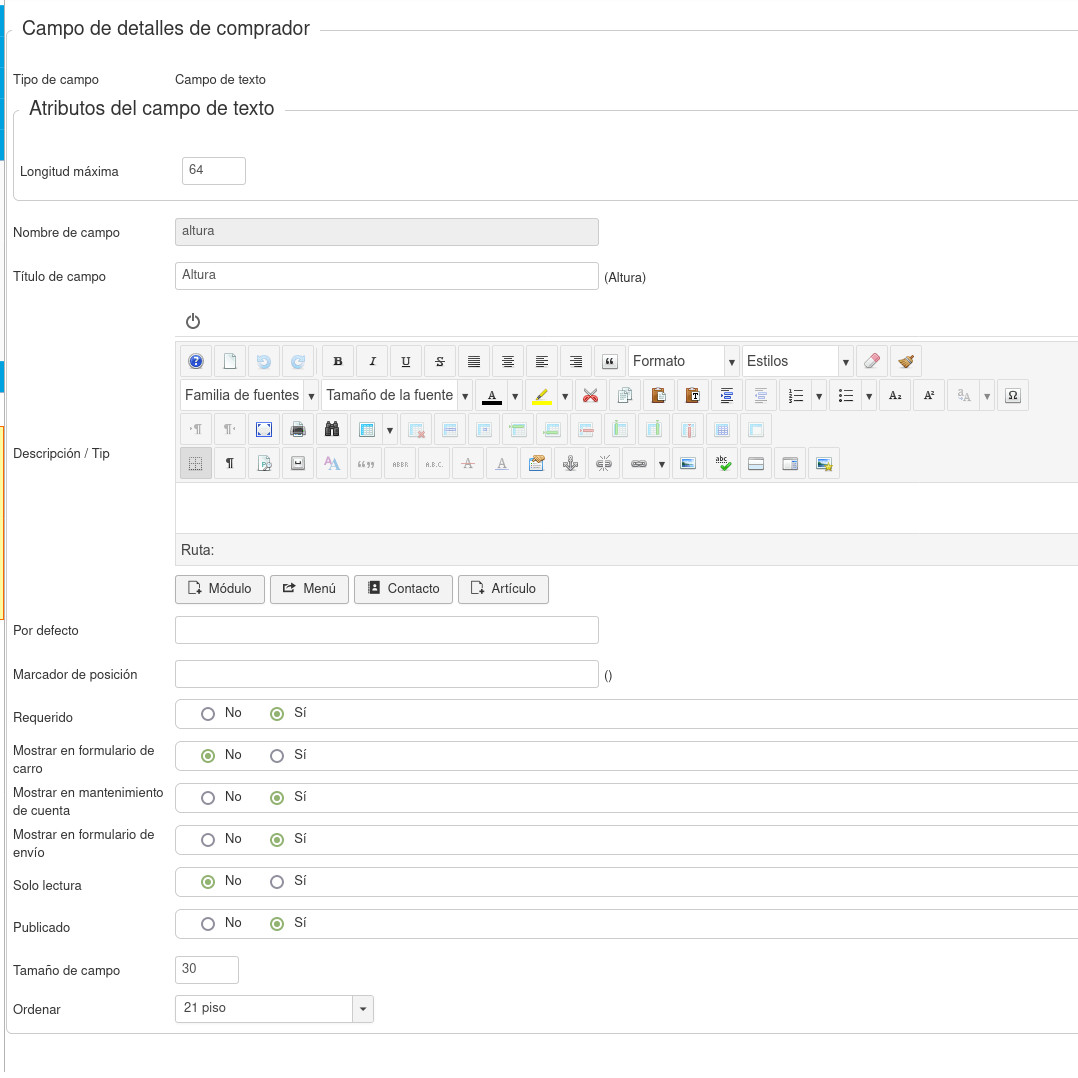Click the editor help icon
Screen dimensions: 1078x1078
[196, 361]
